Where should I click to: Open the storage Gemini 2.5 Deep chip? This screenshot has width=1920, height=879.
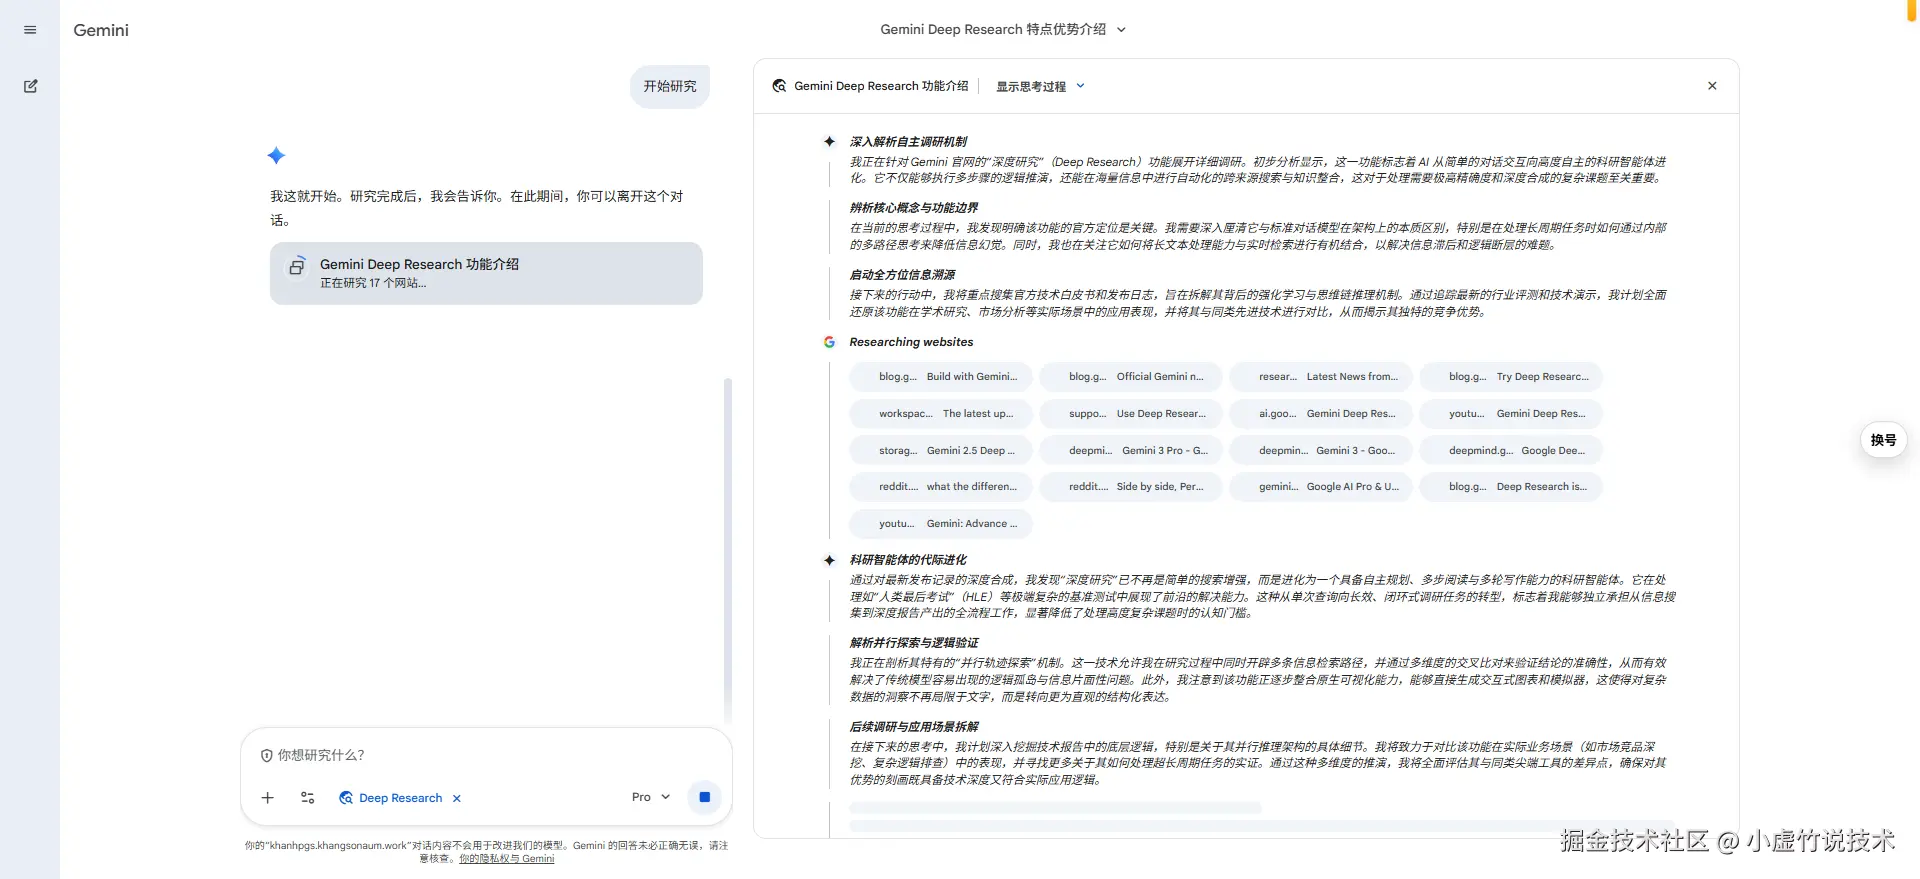941,451
